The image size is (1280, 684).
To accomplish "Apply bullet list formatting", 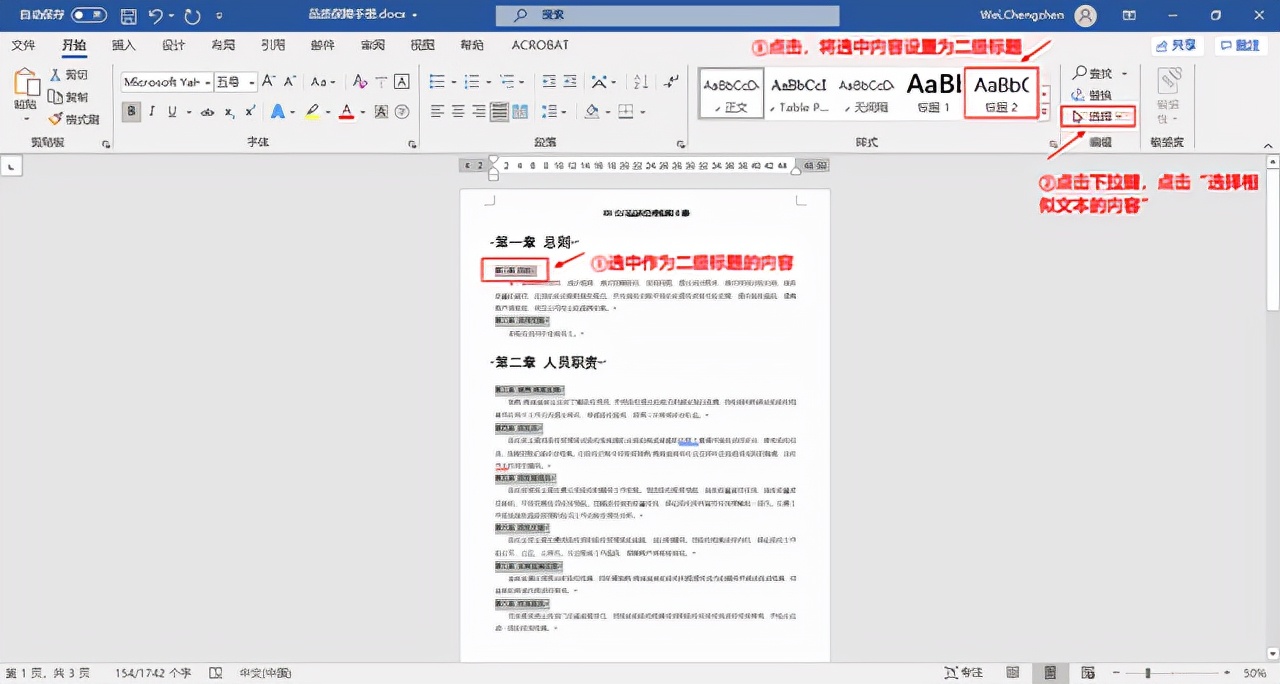I will pos(437,82).
